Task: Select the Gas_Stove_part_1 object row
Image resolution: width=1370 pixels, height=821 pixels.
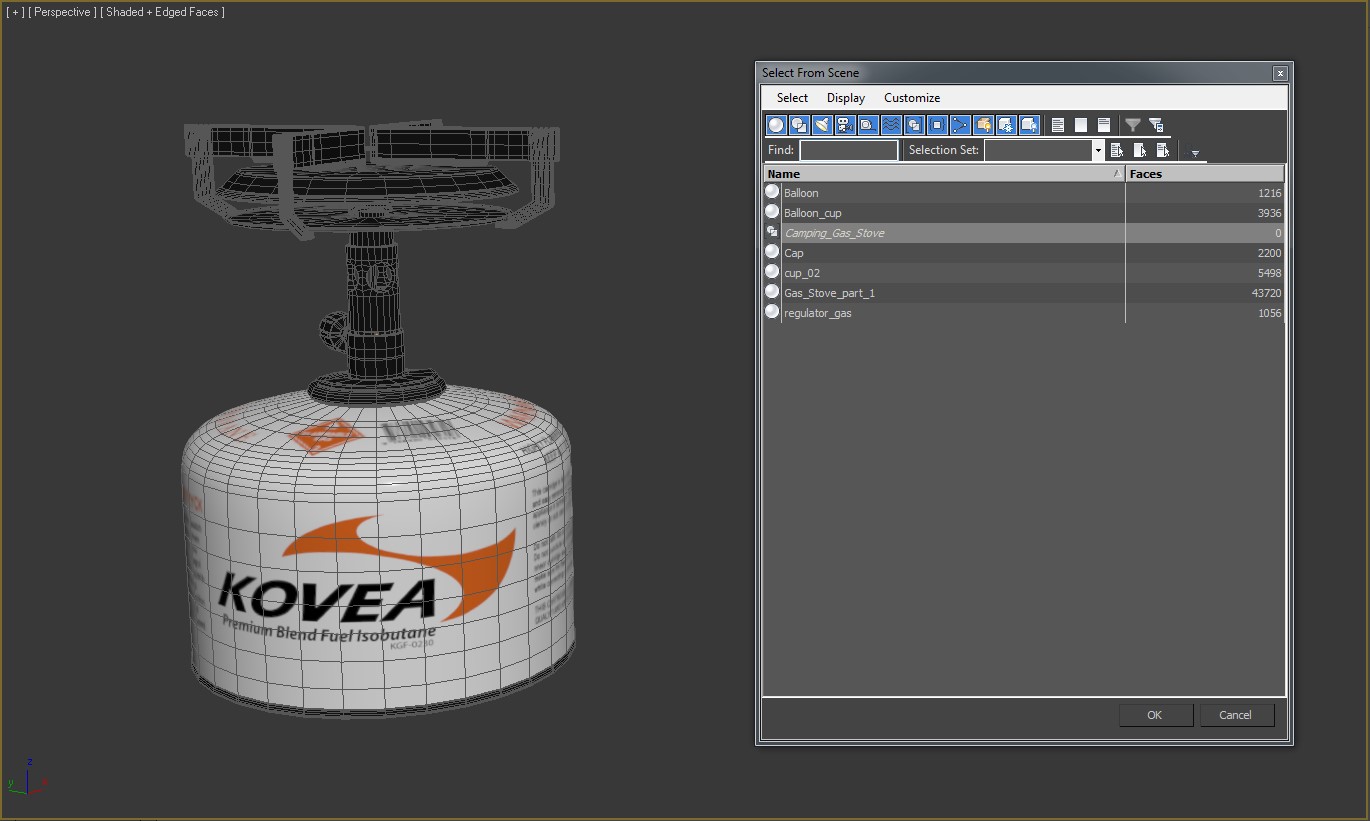Action: tap(1023, 293)
